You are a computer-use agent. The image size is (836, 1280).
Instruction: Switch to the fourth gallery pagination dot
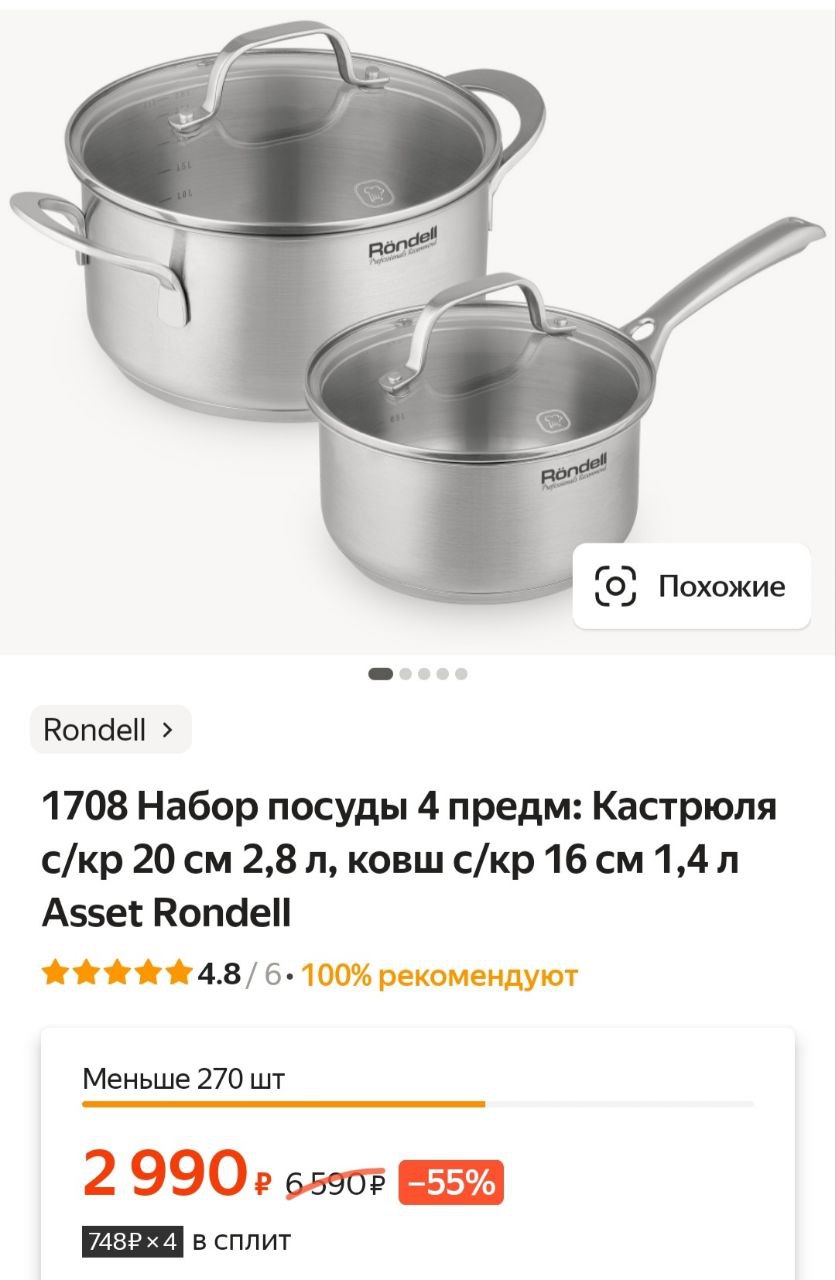pos(442,674)
